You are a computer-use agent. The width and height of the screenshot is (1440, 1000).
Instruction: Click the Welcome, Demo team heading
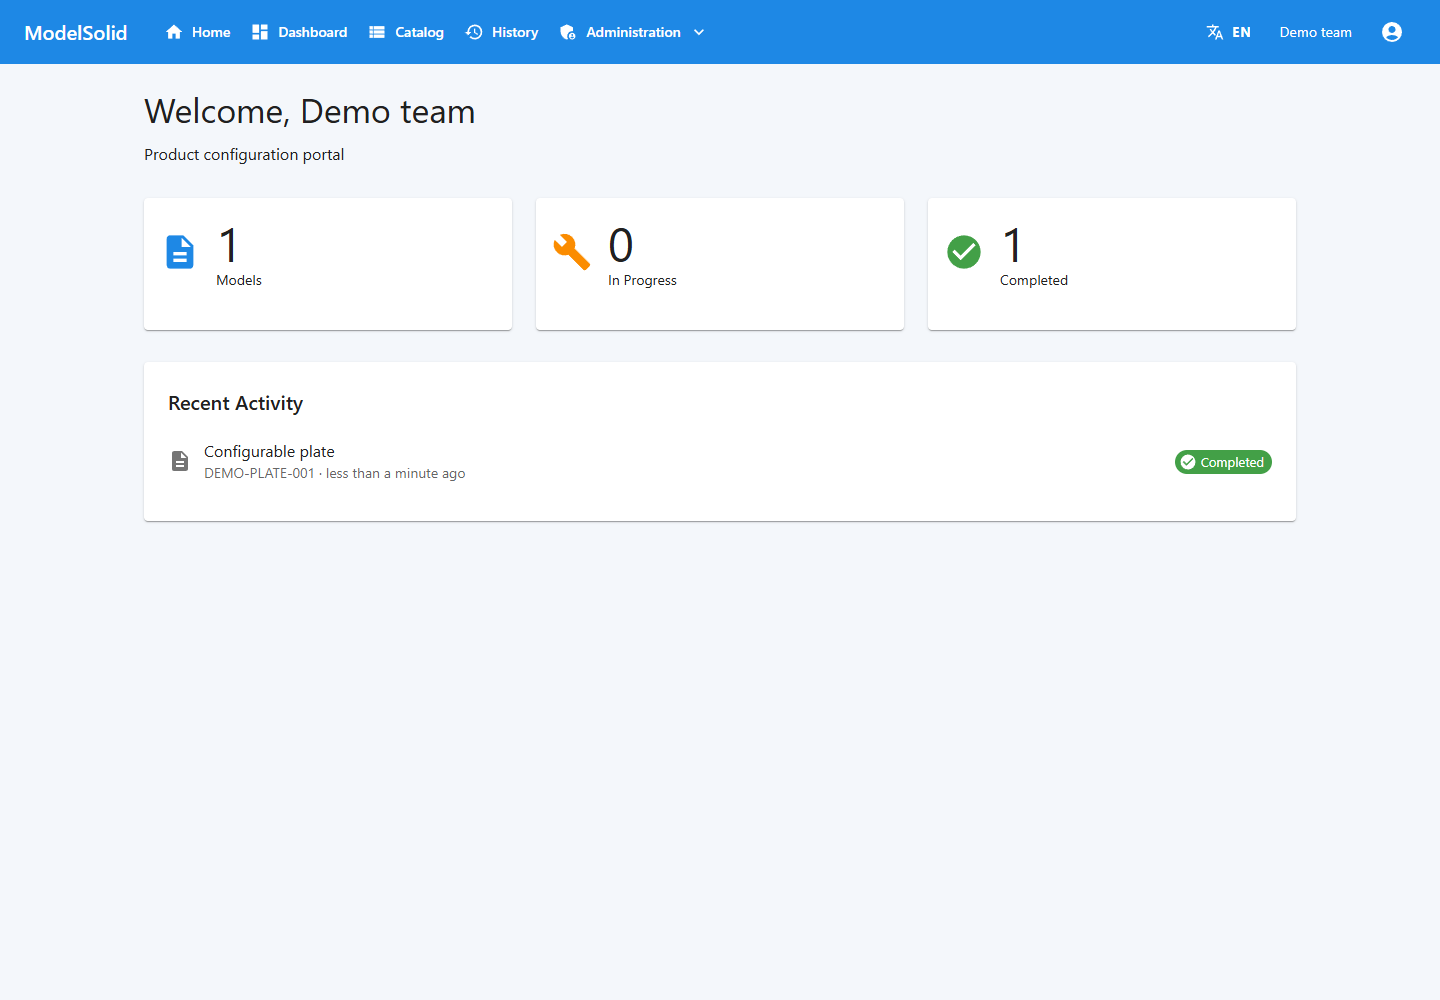[310, 112]
